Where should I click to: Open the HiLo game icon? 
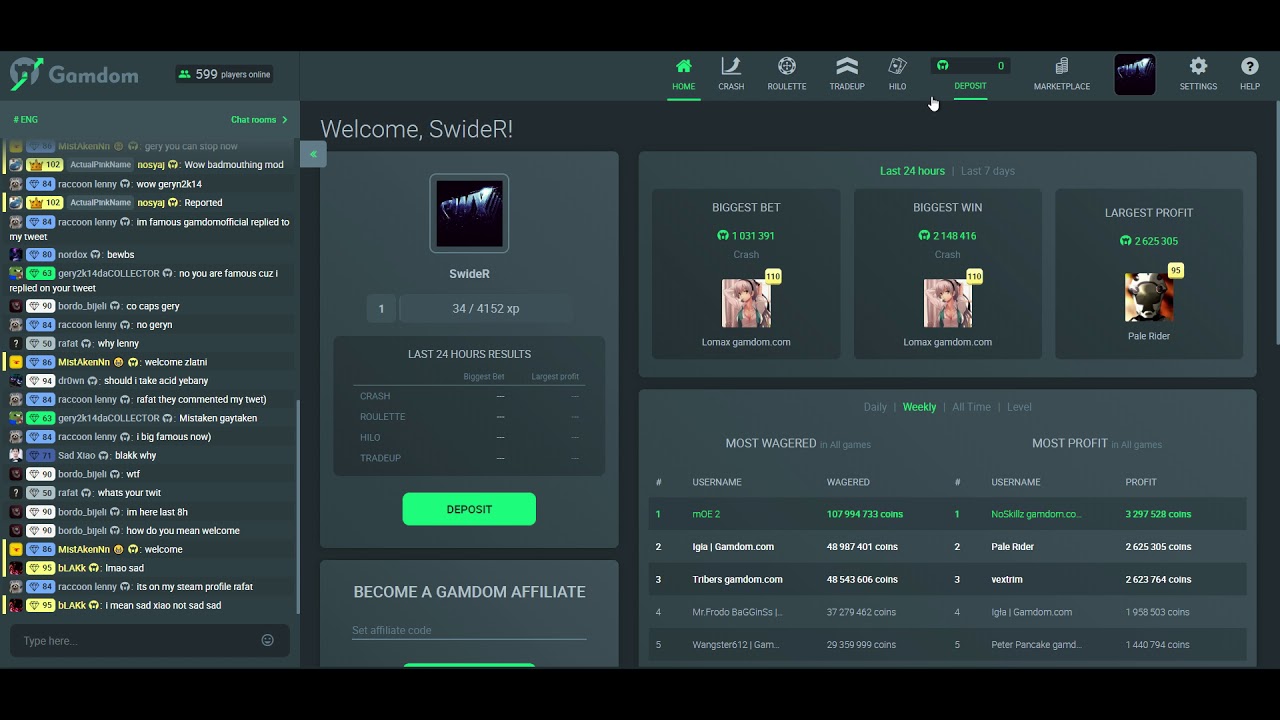(897, 66)
